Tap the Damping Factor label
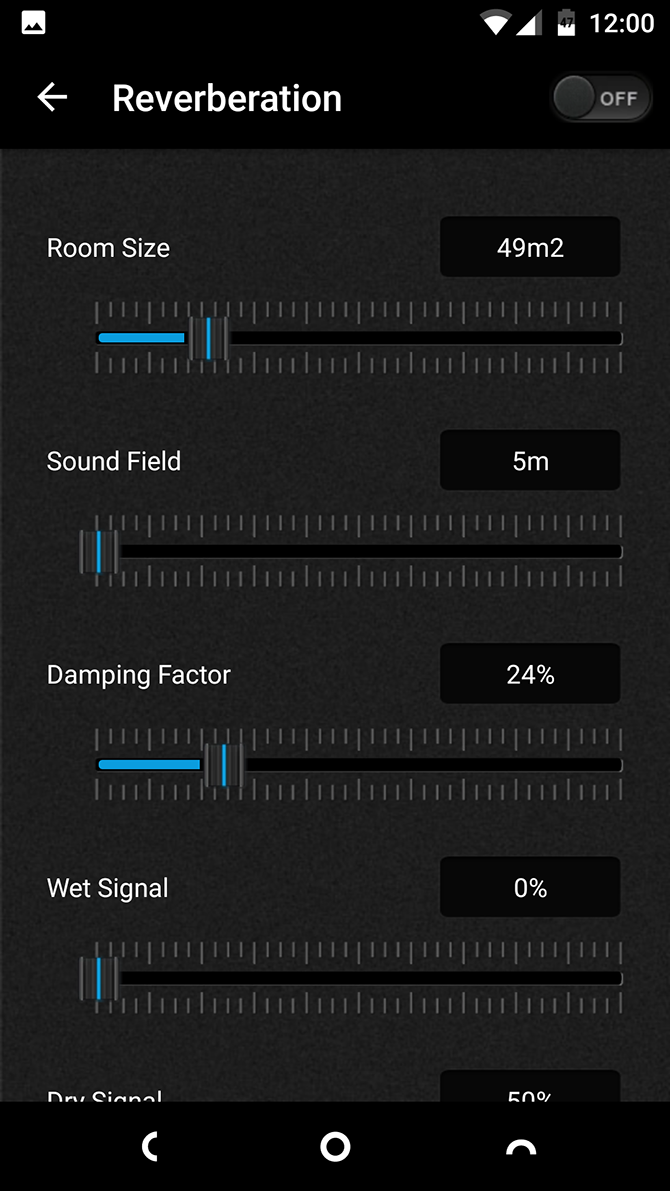670x1191 pixels. [x=139, y=675]
